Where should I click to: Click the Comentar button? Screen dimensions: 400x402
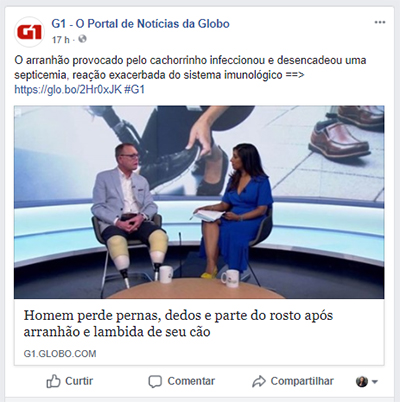[x=182, y=381]
